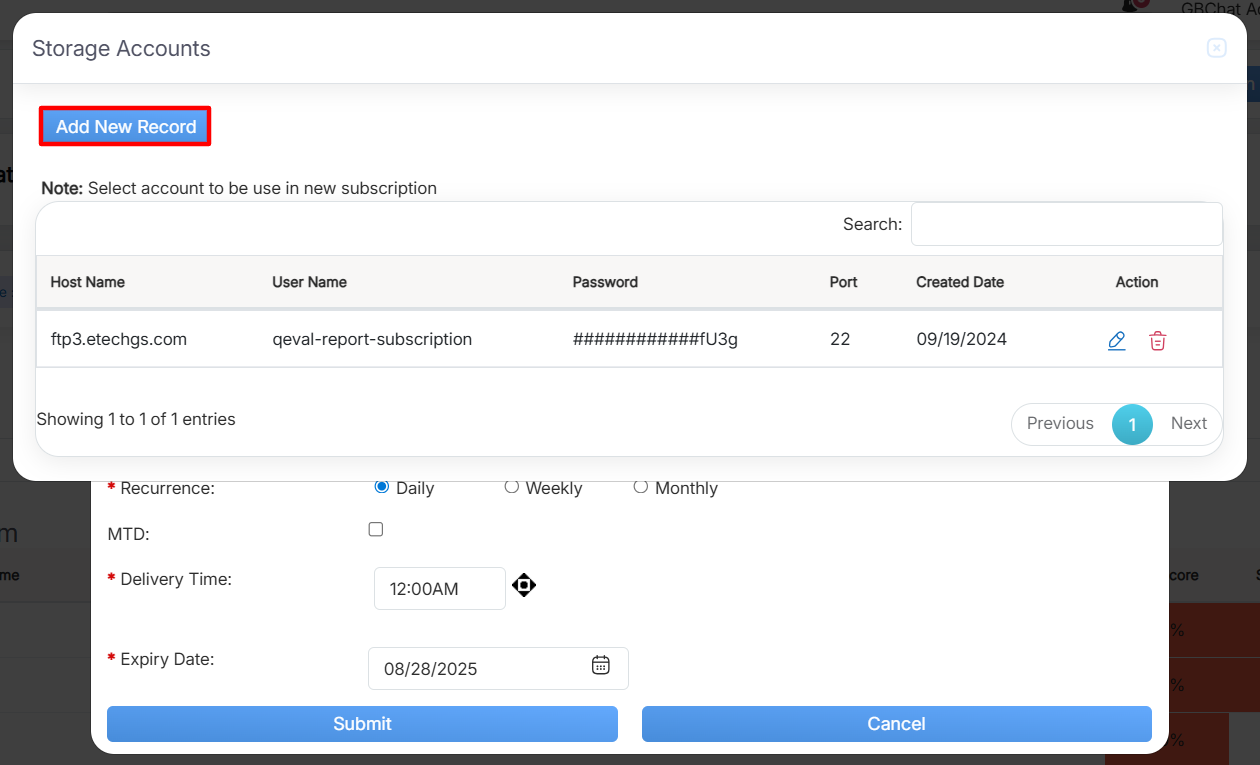
Task: Tick the MTD checkbox
Action: 376,529
